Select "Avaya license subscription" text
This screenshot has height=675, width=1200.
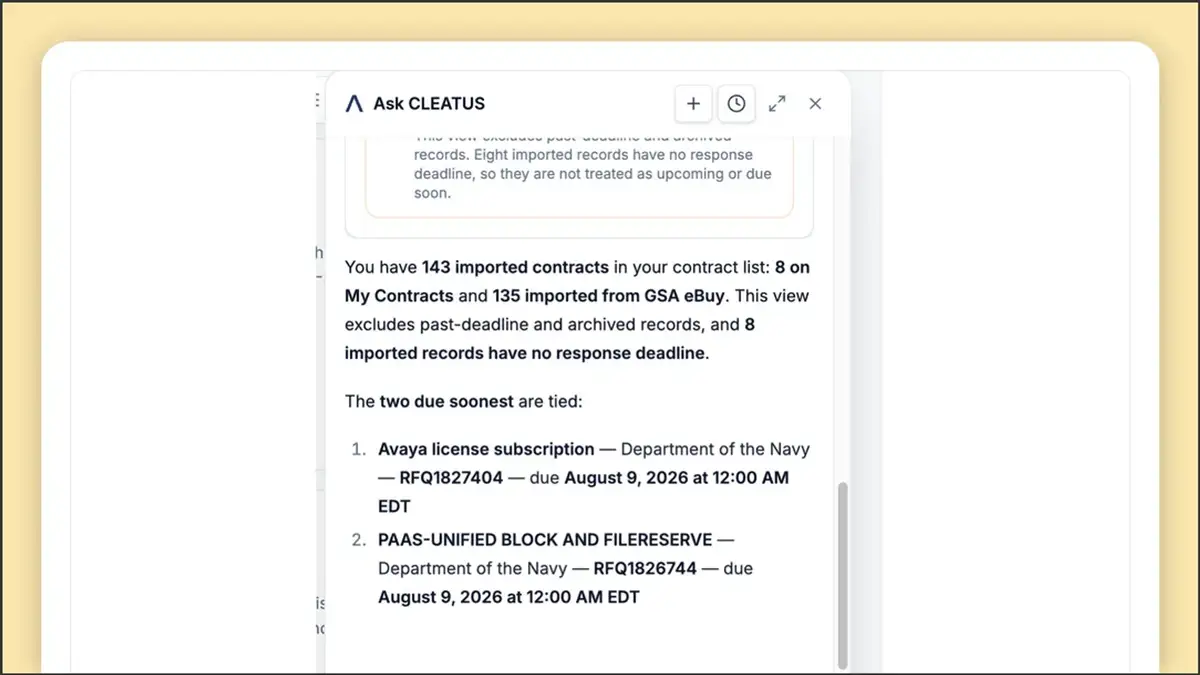[486, 449]
